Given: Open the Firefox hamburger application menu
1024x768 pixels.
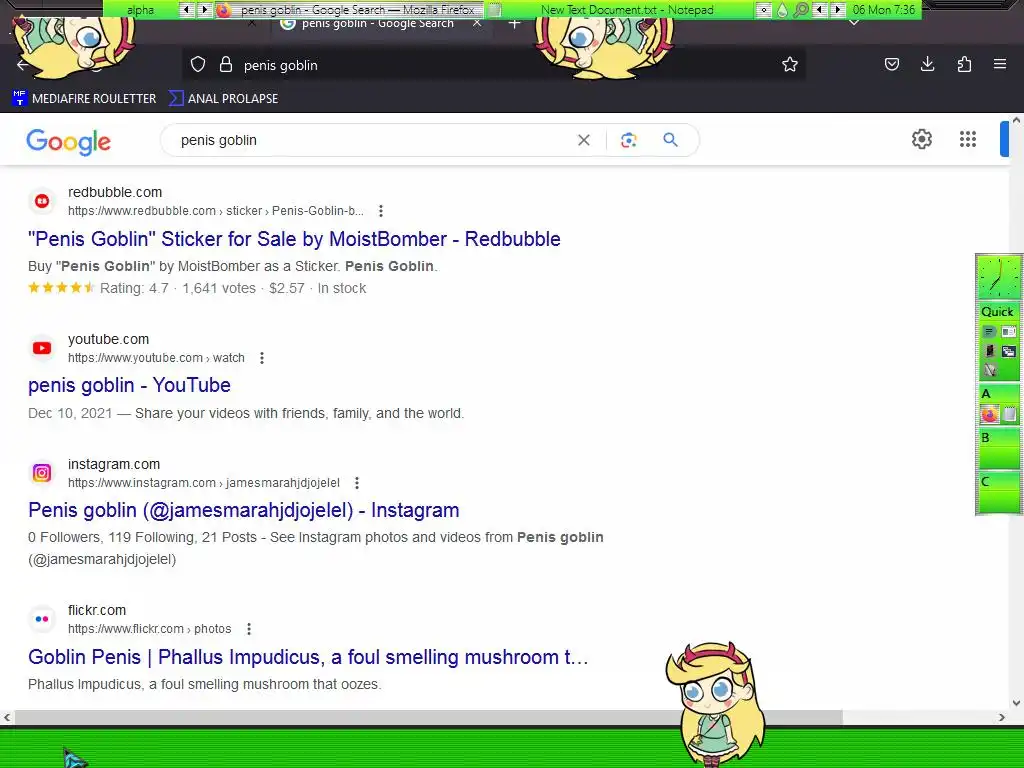Looking at the screenshot, I should pos(1000,64).
